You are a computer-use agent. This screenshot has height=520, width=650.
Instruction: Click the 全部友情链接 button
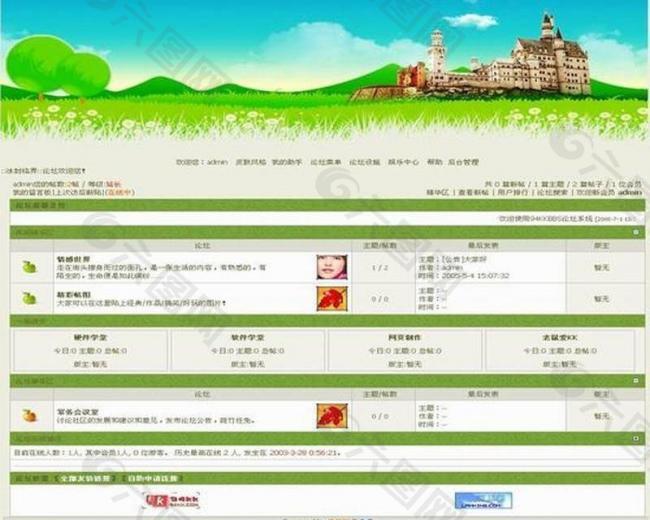(x=85, y=478)
